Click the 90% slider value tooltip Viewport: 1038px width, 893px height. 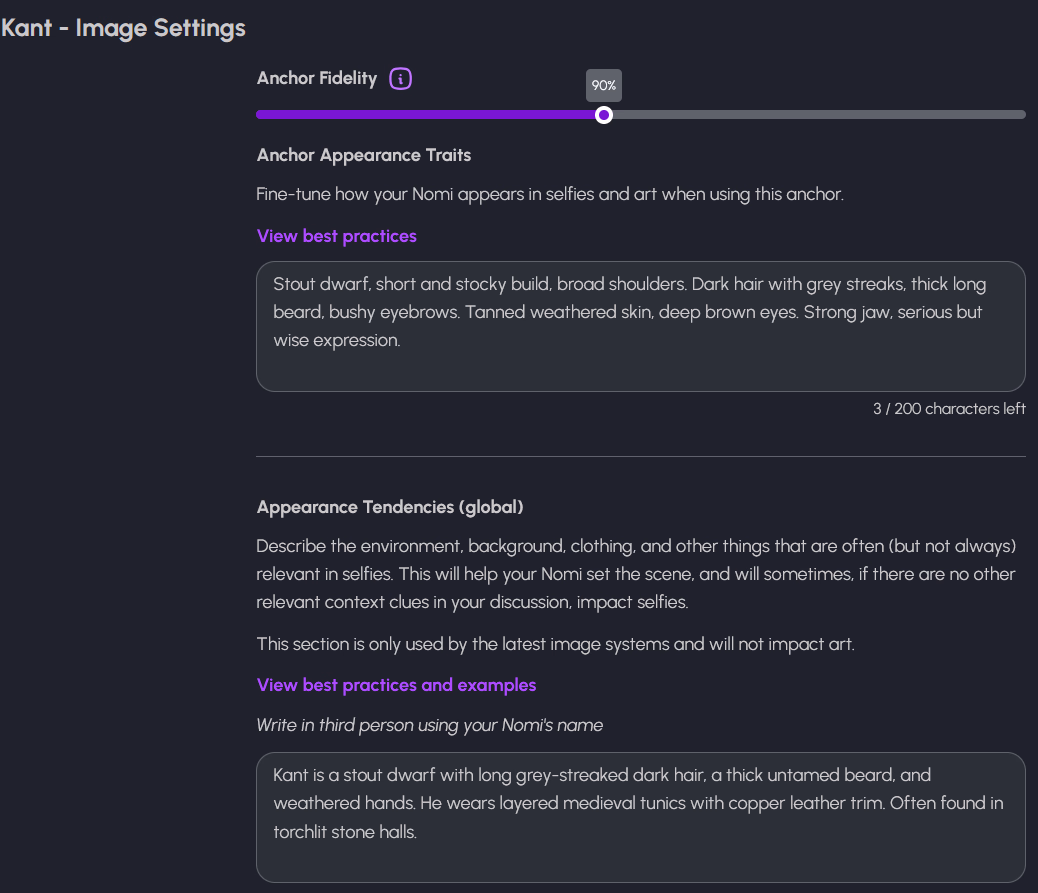click(604, 86)
